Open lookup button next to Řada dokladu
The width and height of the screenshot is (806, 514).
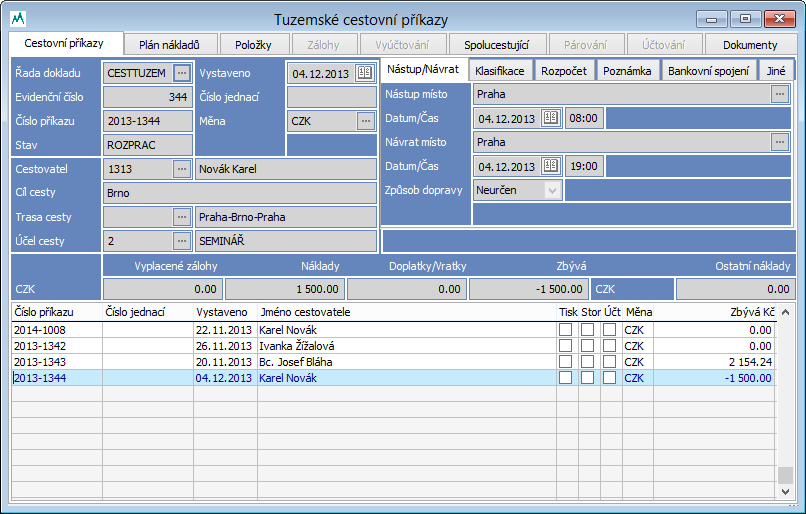(x=181, y=72)
